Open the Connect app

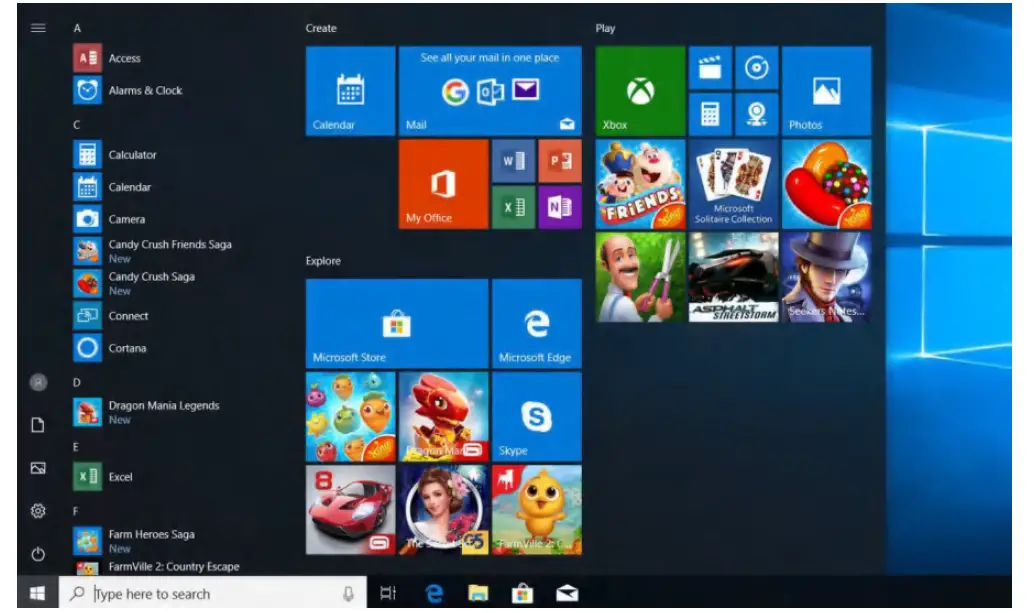point(152,316)
